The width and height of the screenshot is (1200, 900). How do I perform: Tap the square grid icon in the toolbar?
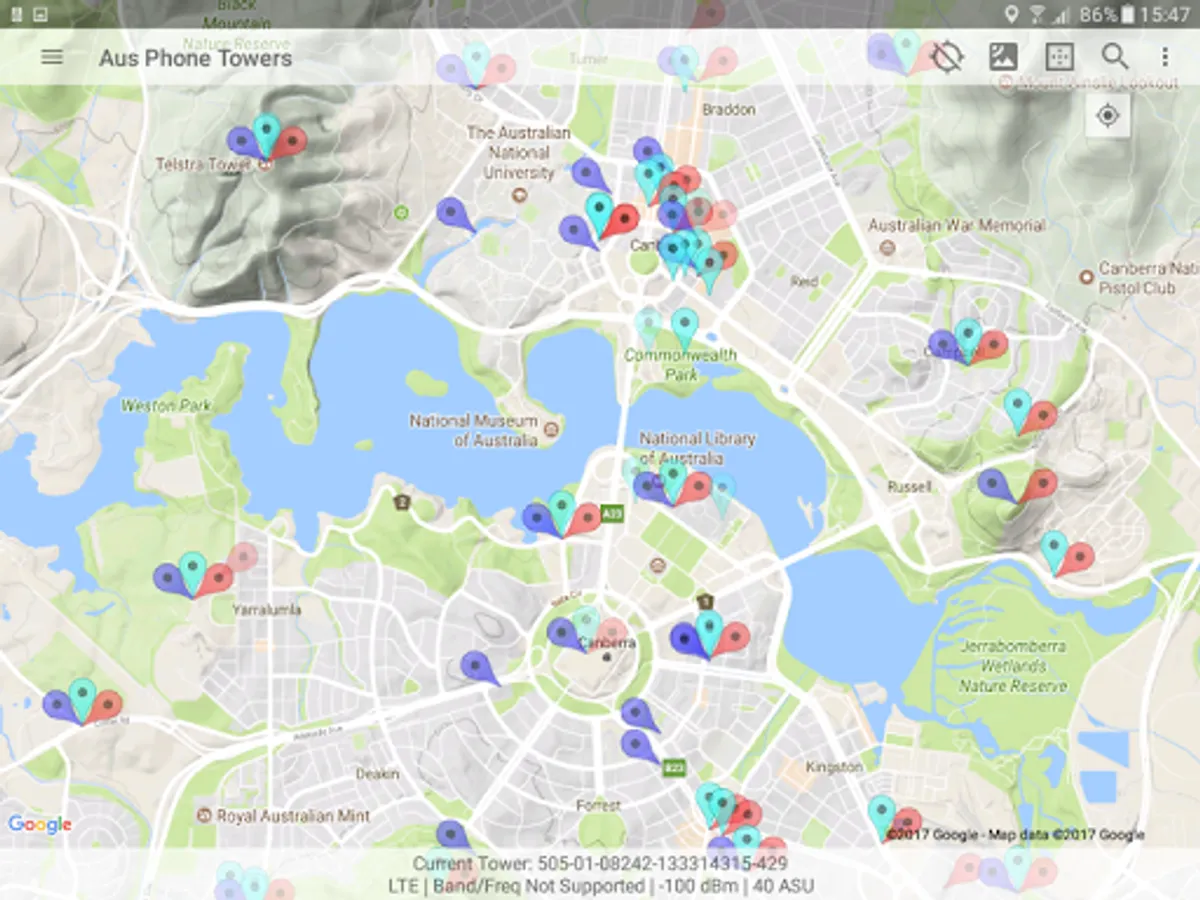coord(1060,57)
